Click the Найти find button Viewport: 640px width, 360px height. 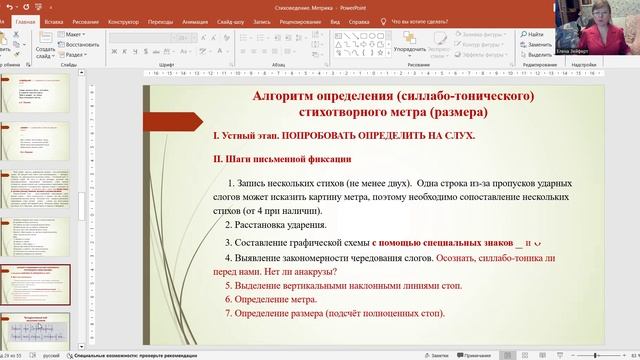(x=532, y=34)
